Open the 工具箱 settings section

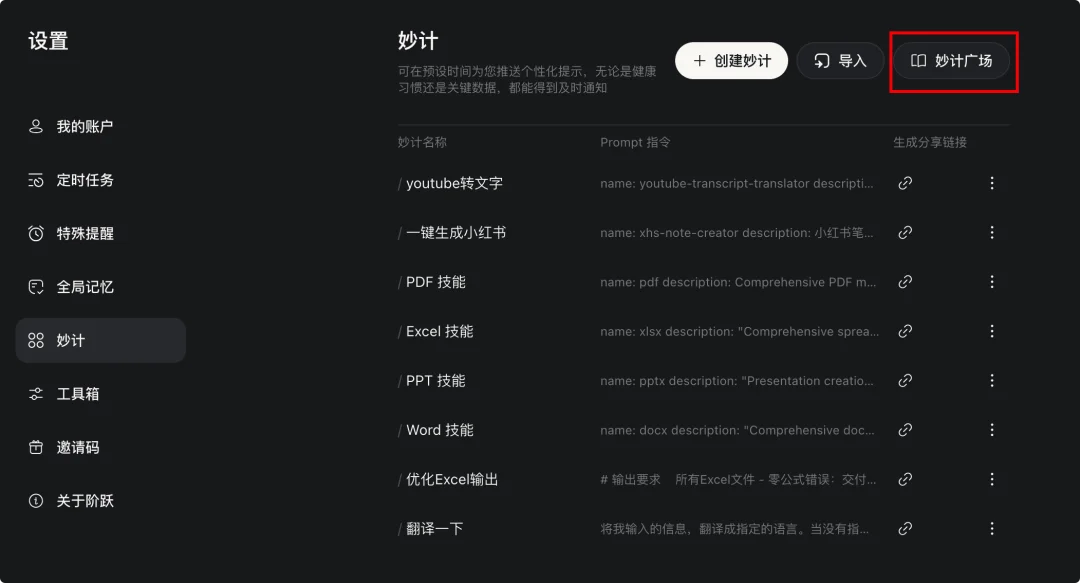(x=83, y=394)
